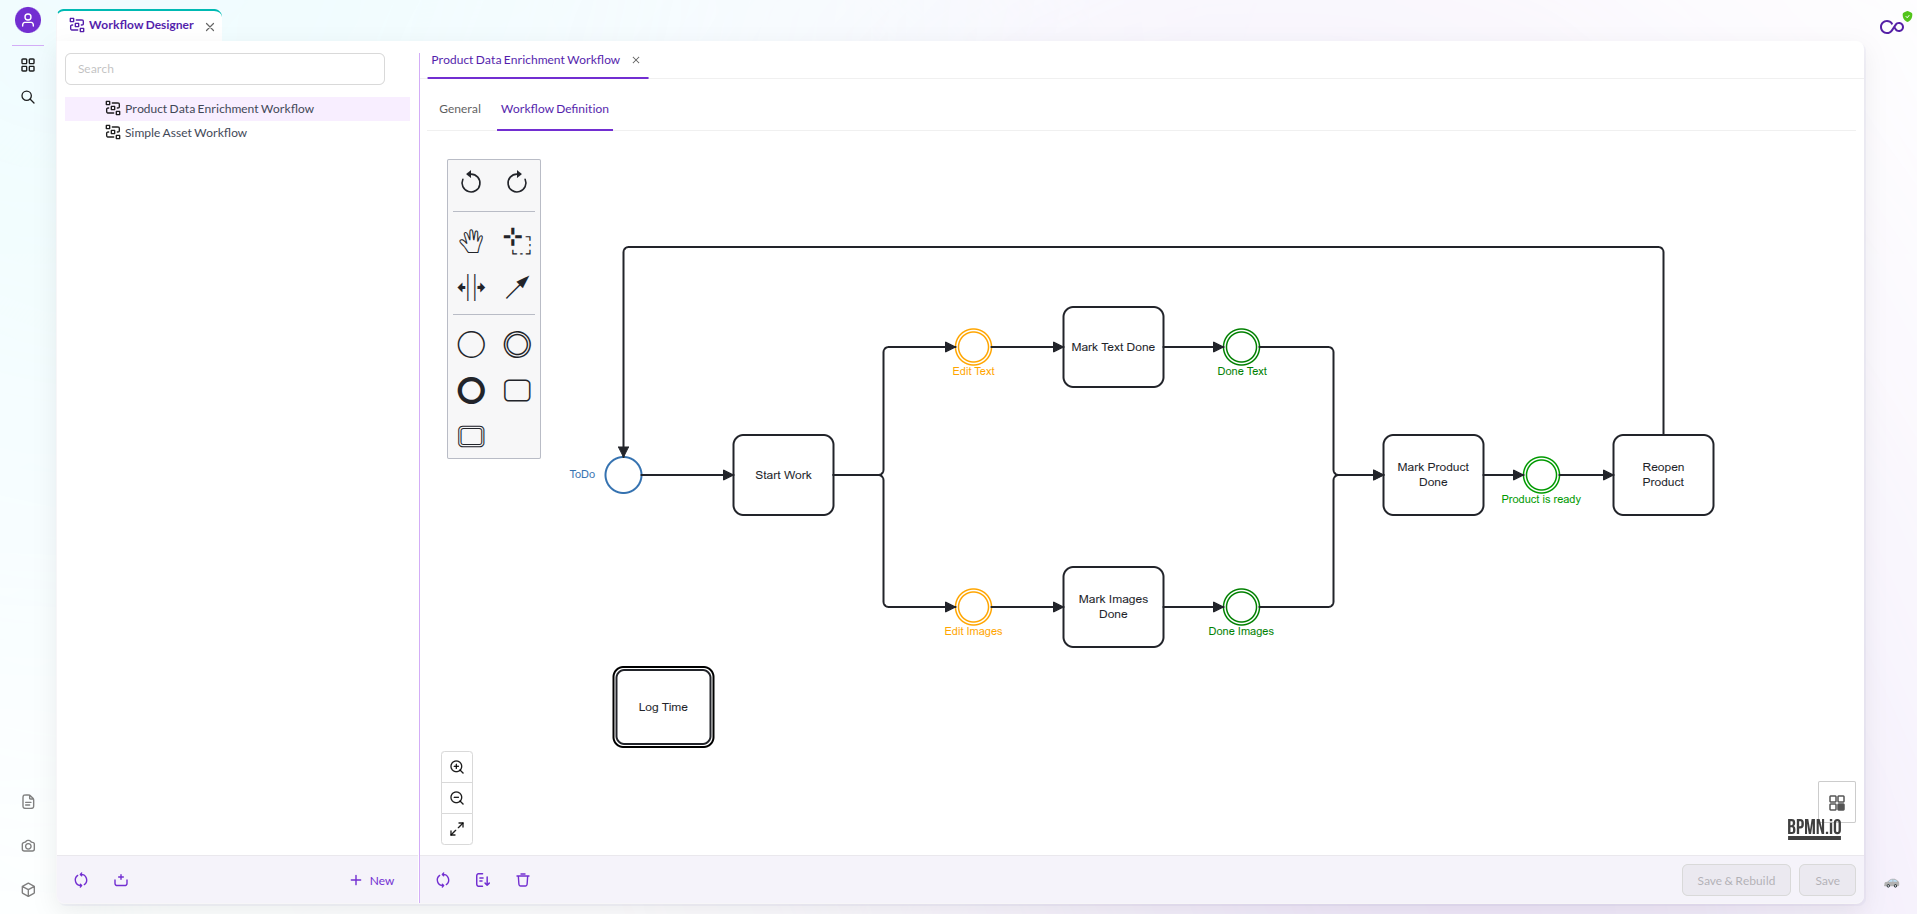Select the start event circle in the palette
Image resolution: width=1917 pixels, height=914 pixels.
[471, 345]
